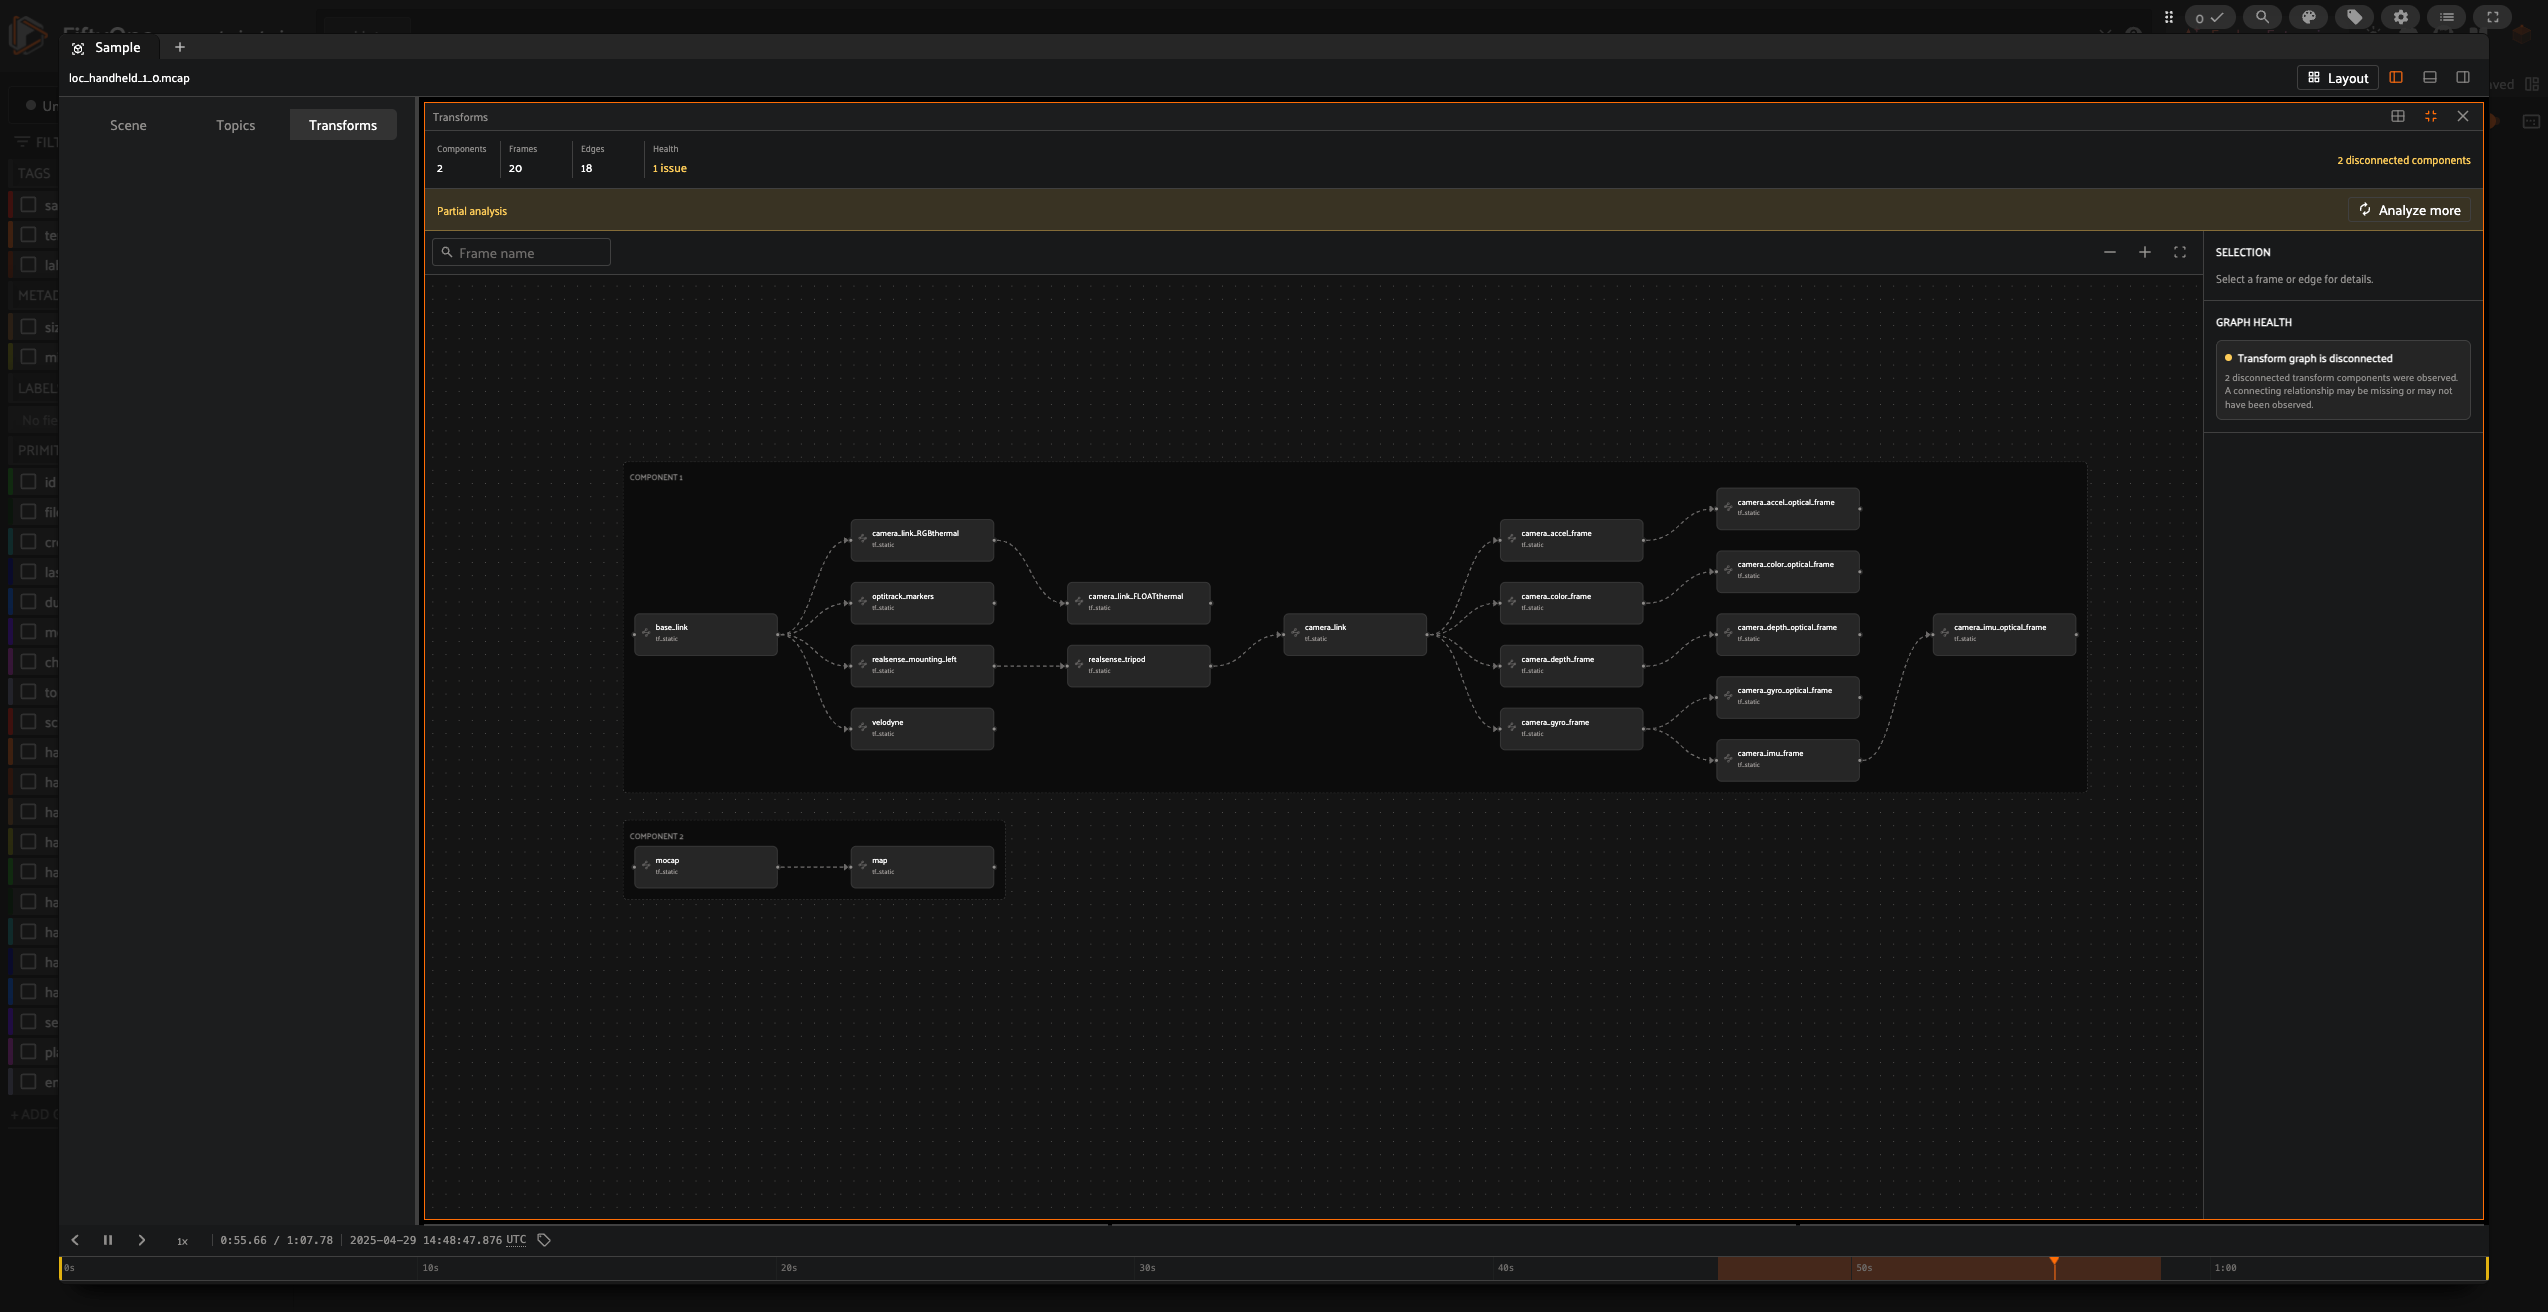
Task: Select the camera_color_frame node
Action: [1571, 603]
